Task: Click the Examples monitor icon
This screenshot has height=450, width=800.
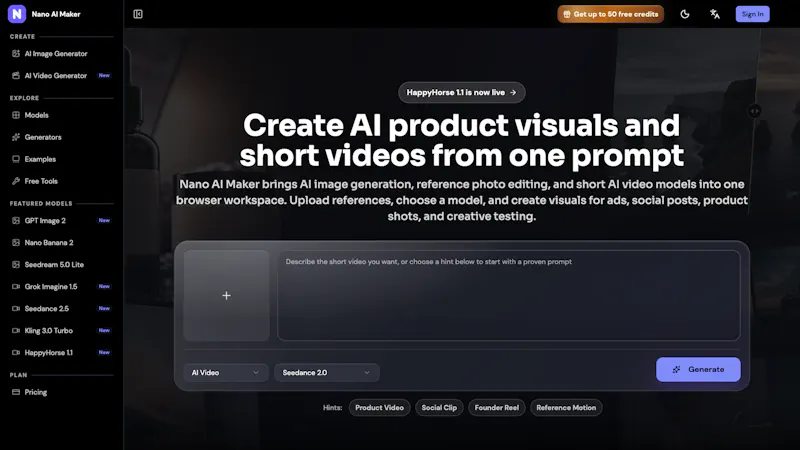Action: tap(16, 159)
